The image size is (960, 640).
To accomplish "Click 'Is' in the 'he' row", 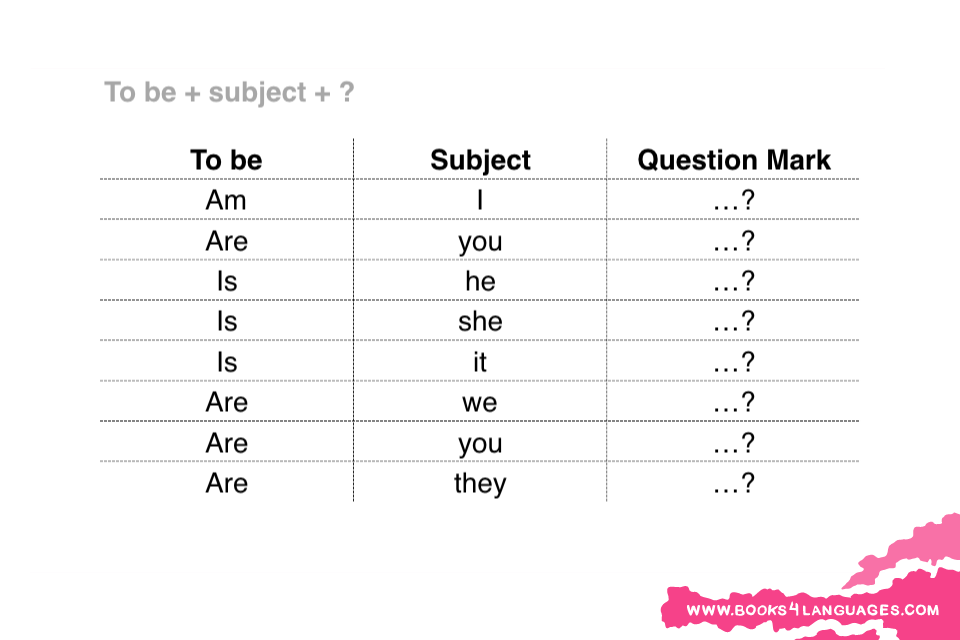I will click(227, 281).
